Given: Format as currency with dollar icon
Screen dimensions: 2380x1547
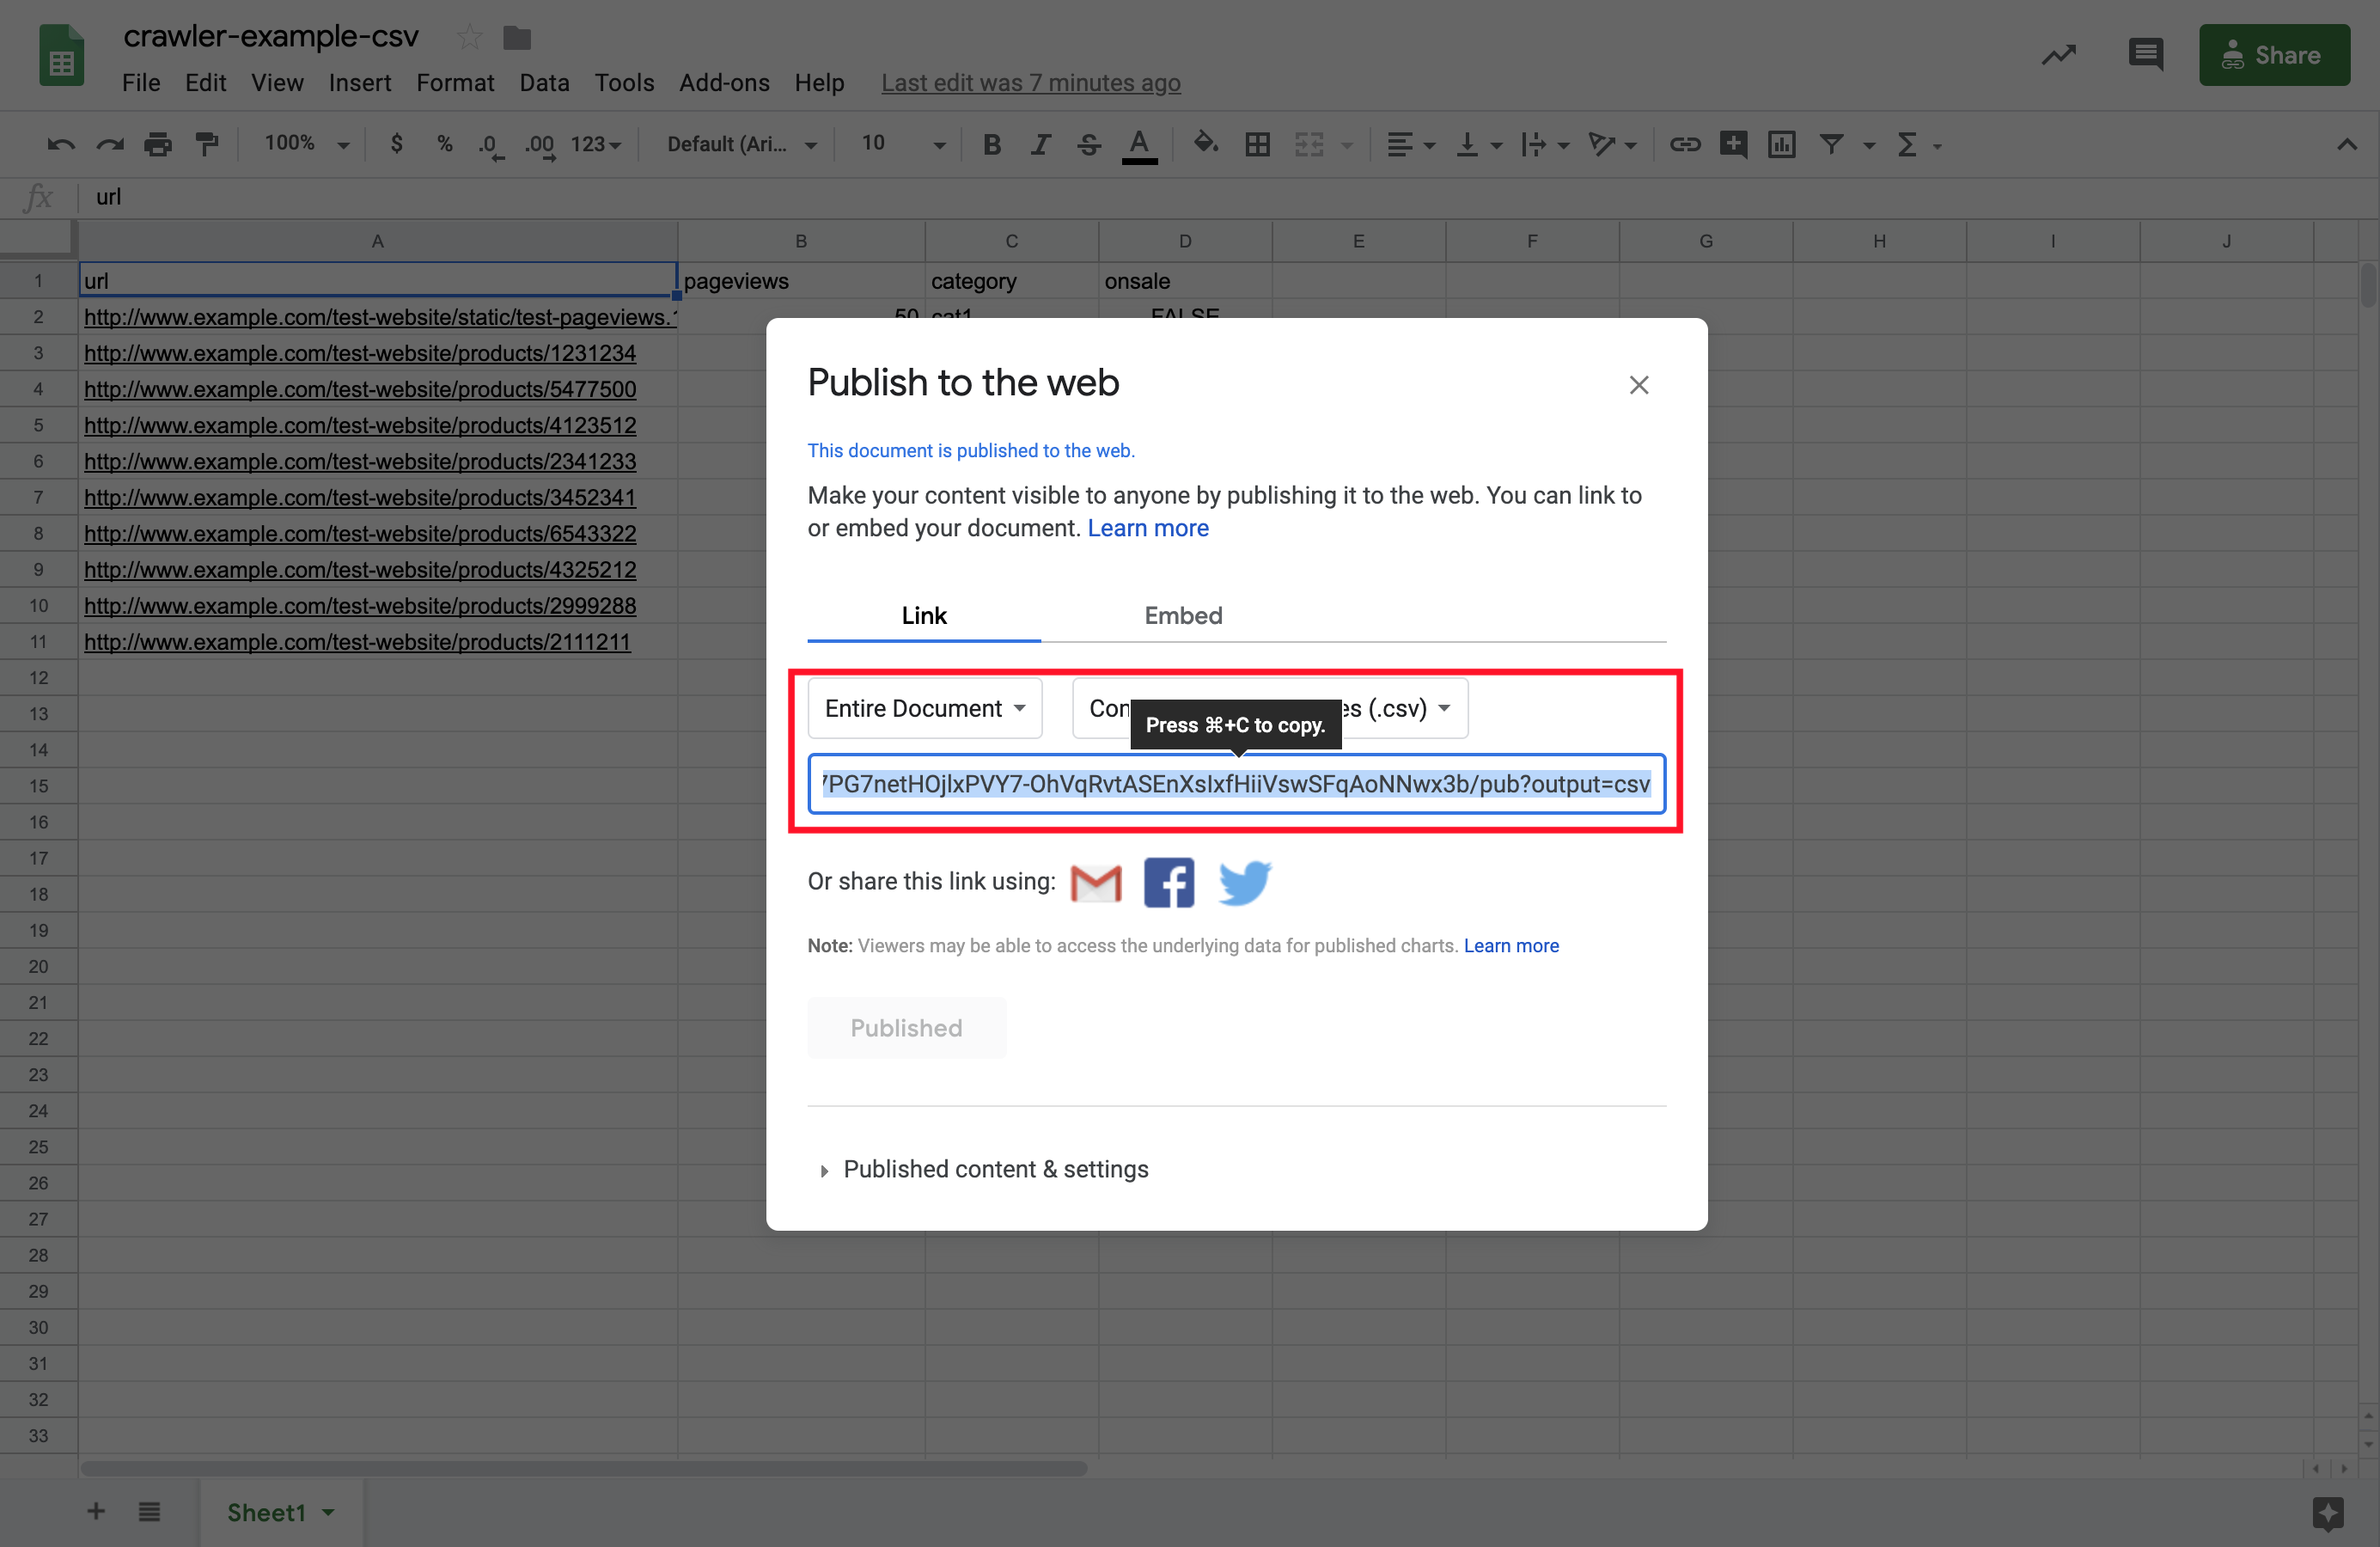Looking at the screenshot, I should 397,144.
